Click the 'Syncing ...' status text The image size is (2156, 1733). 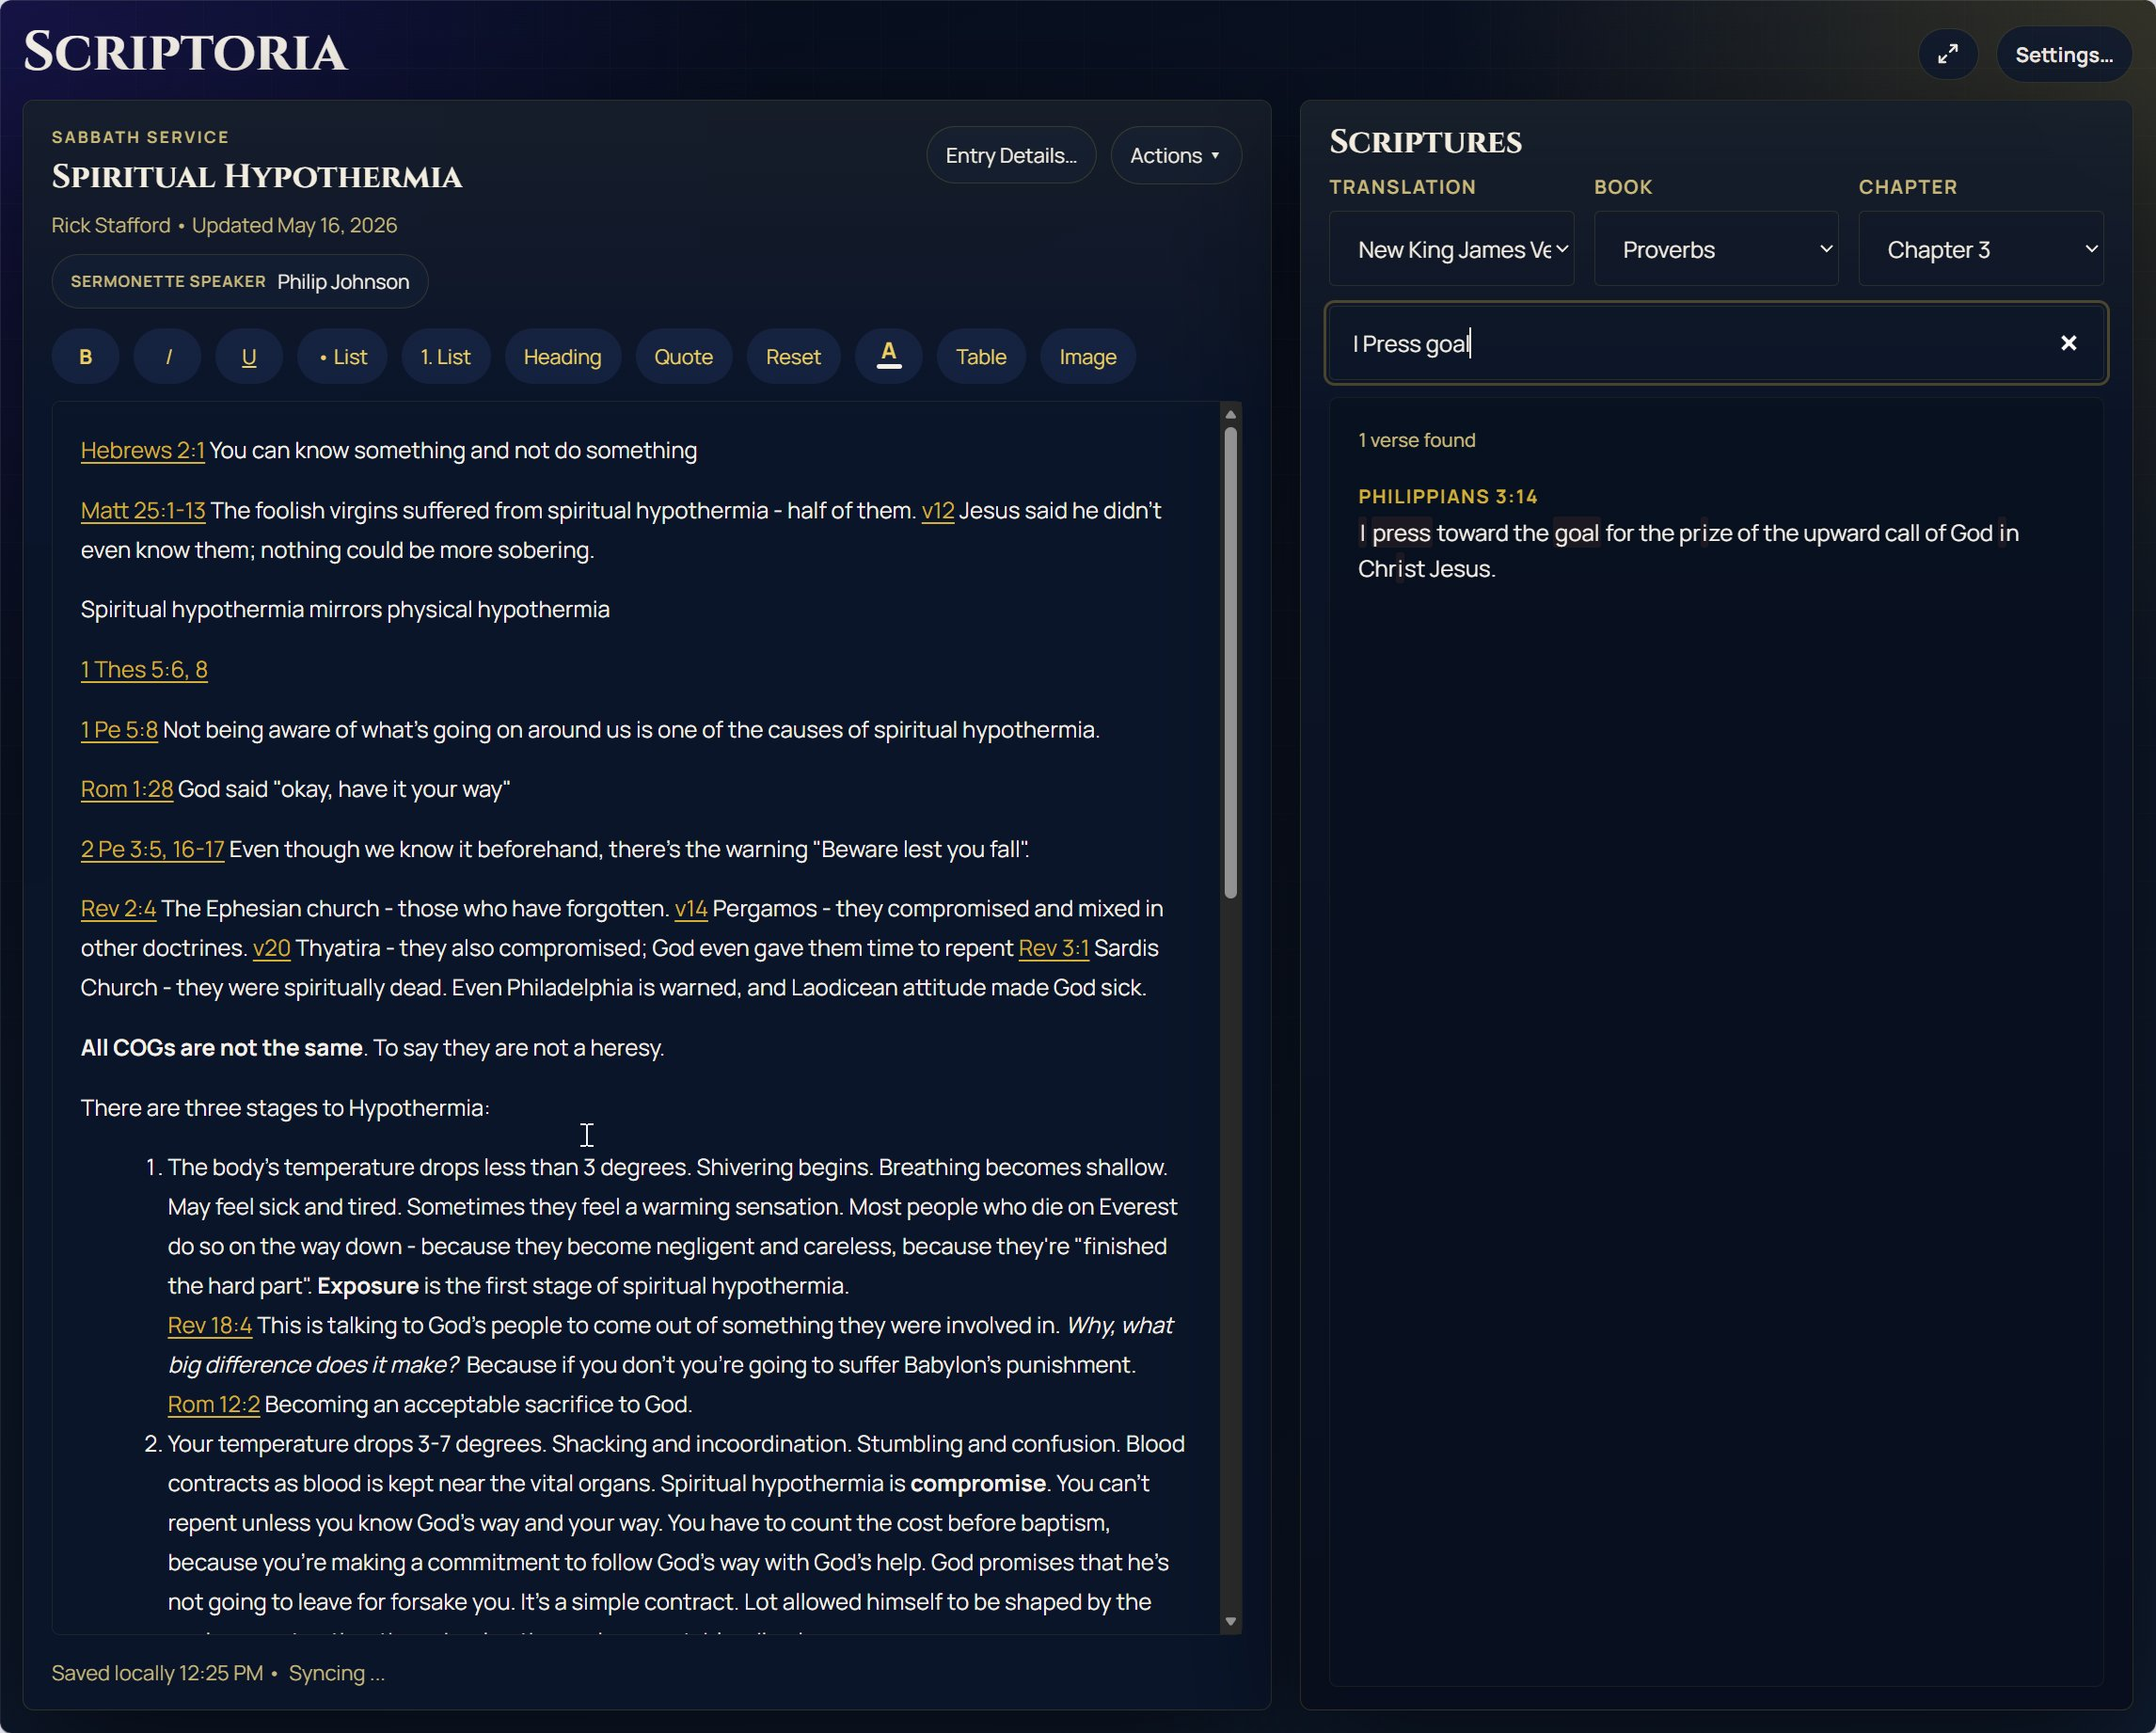click(x=336, y=1673)
